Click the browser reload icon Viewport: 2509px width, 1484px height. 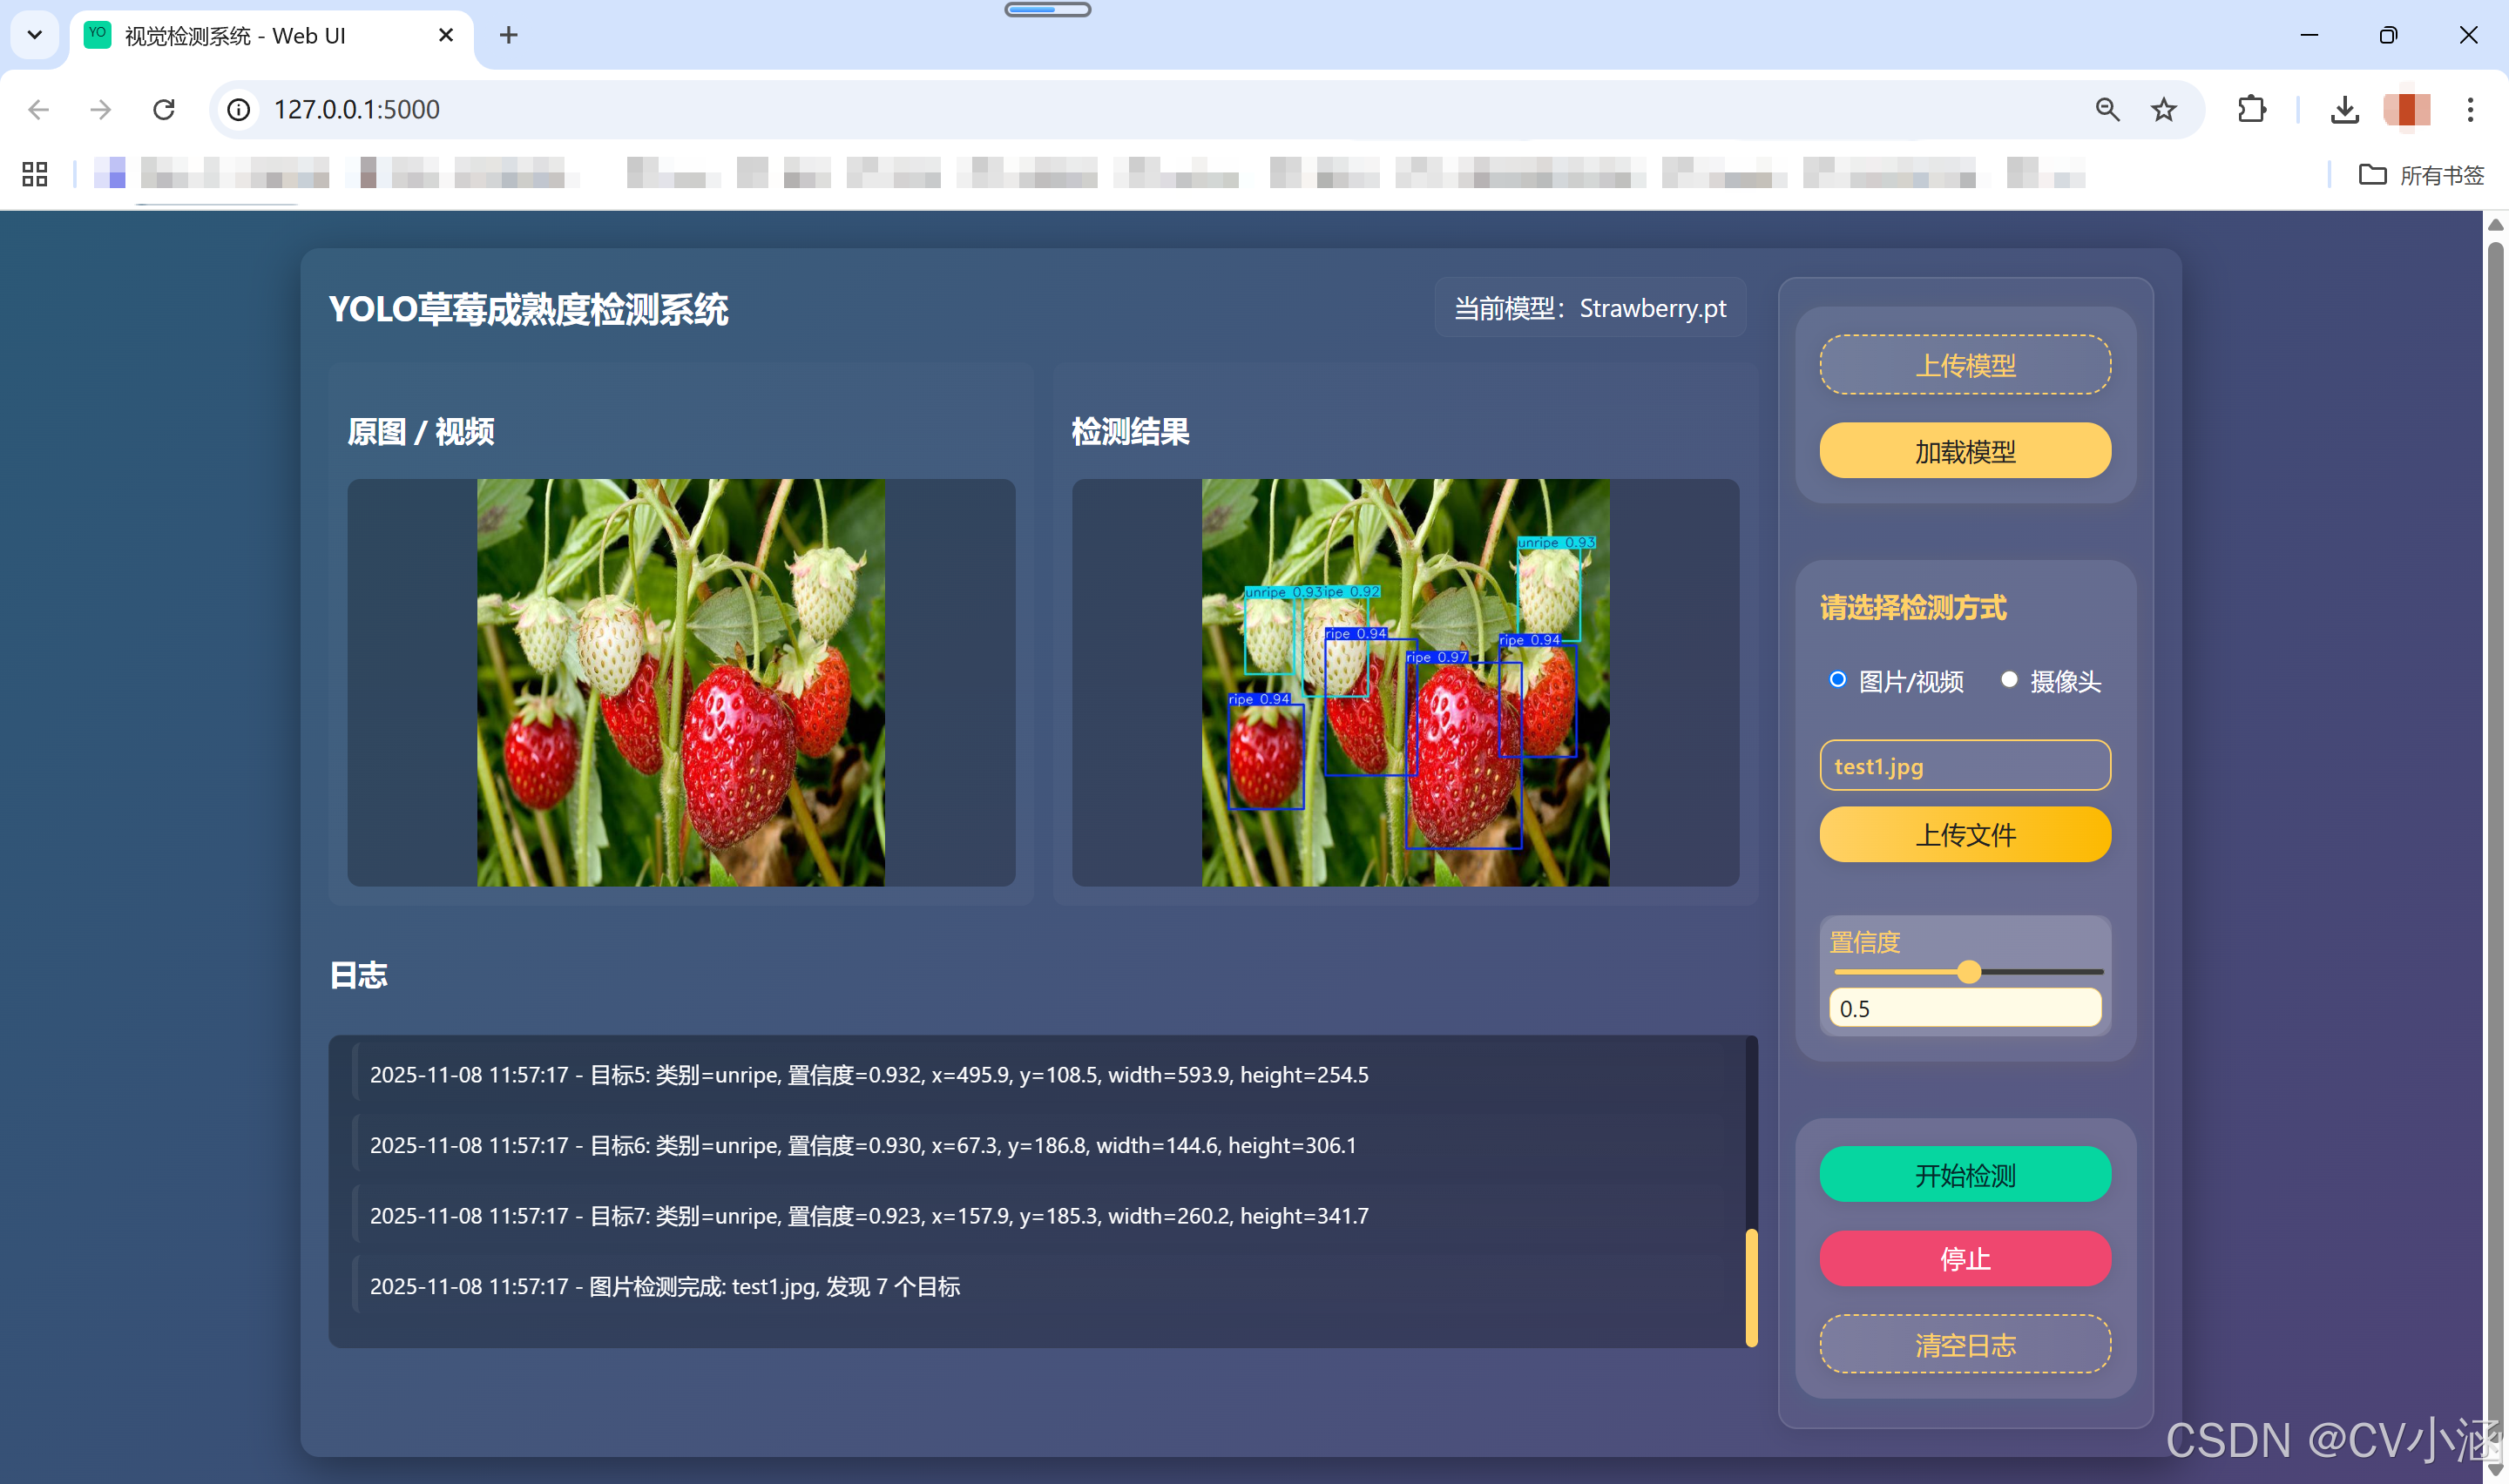pyautogui.click(x=164, y=109)
